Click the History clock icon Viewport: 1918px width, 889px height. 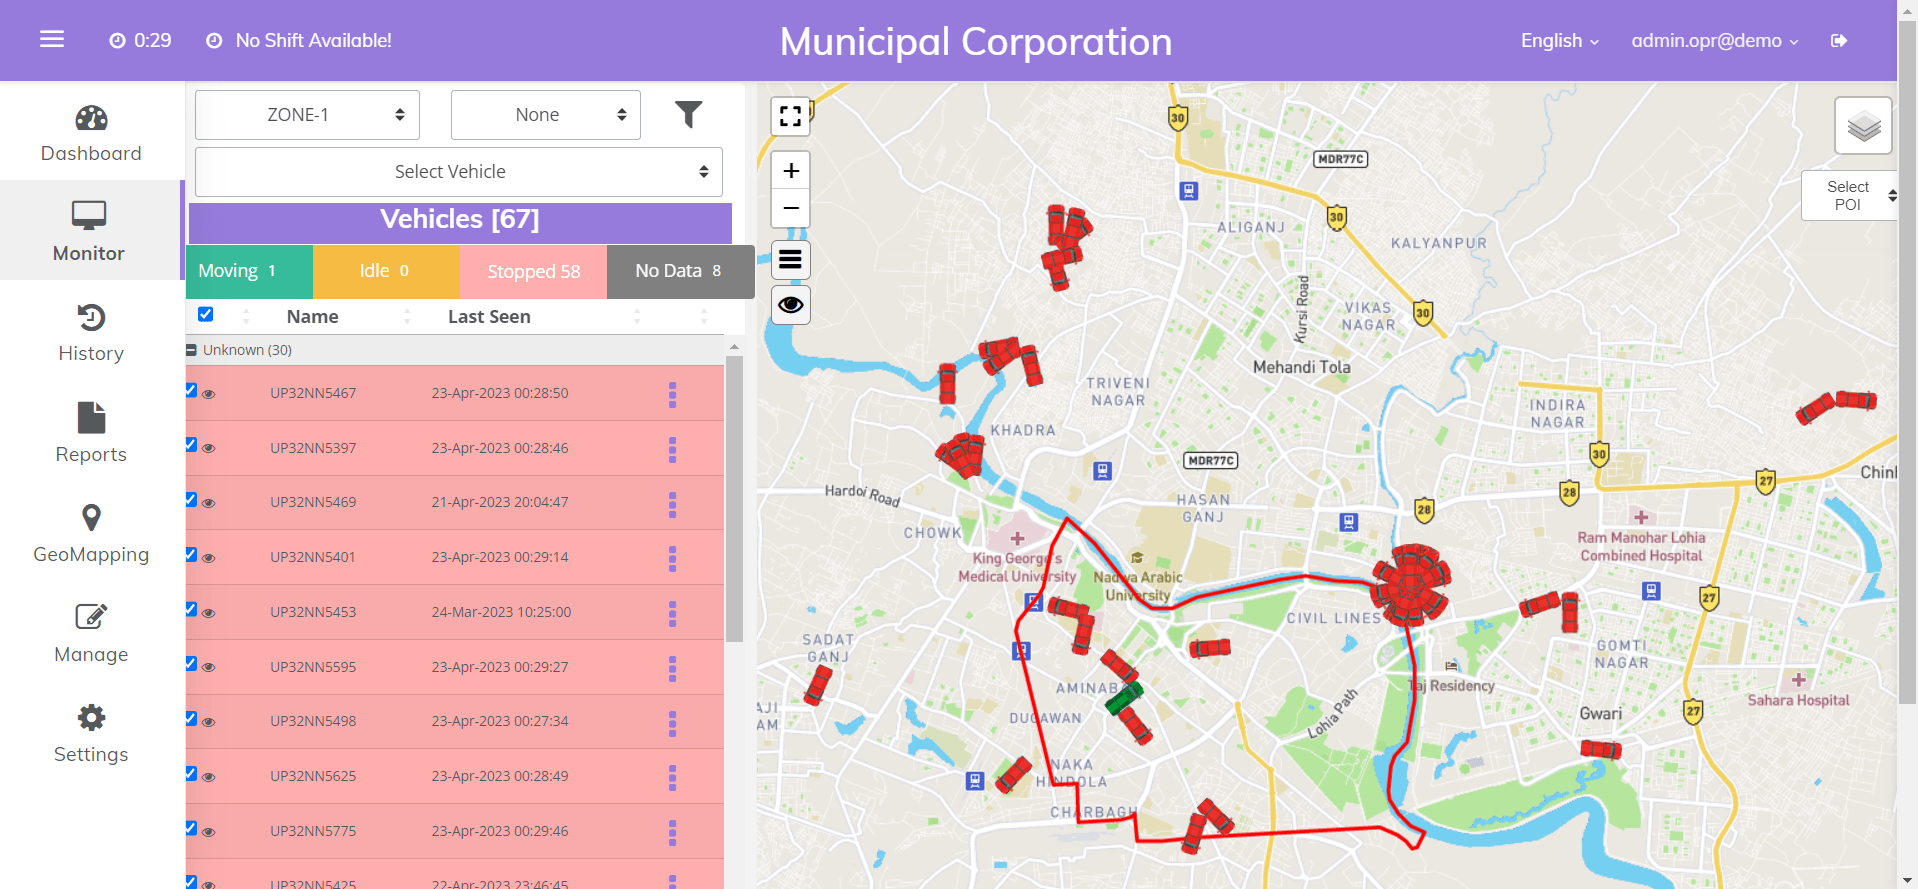pos(91,318)
